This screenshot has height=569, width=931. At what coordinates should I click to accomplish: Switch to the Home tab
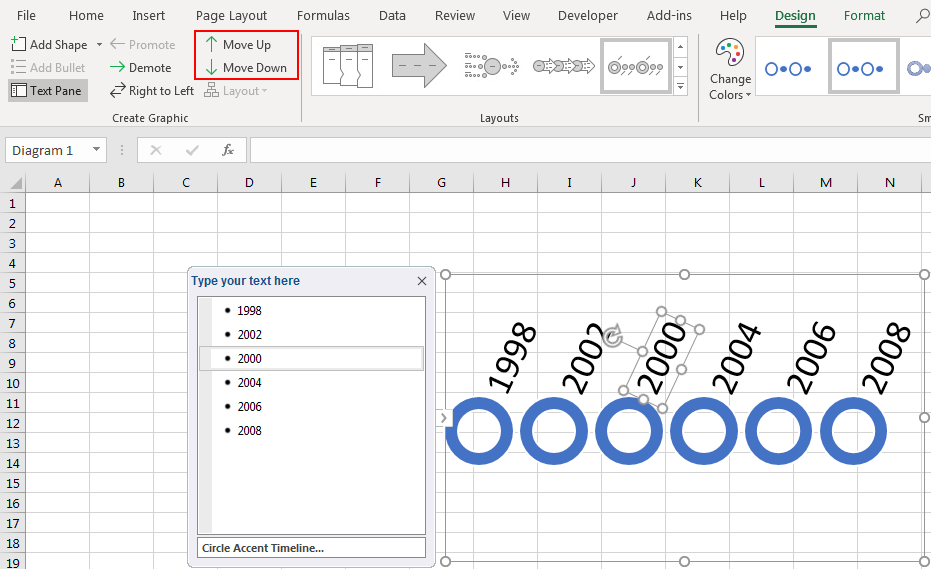pos(86,15)
